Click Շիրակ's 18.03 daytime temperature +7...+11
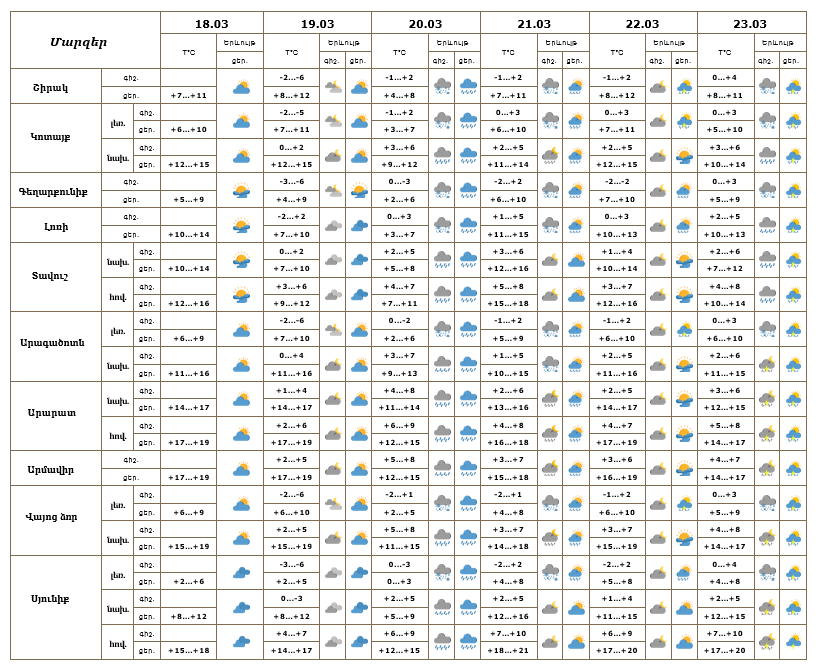 click(189, 95)
